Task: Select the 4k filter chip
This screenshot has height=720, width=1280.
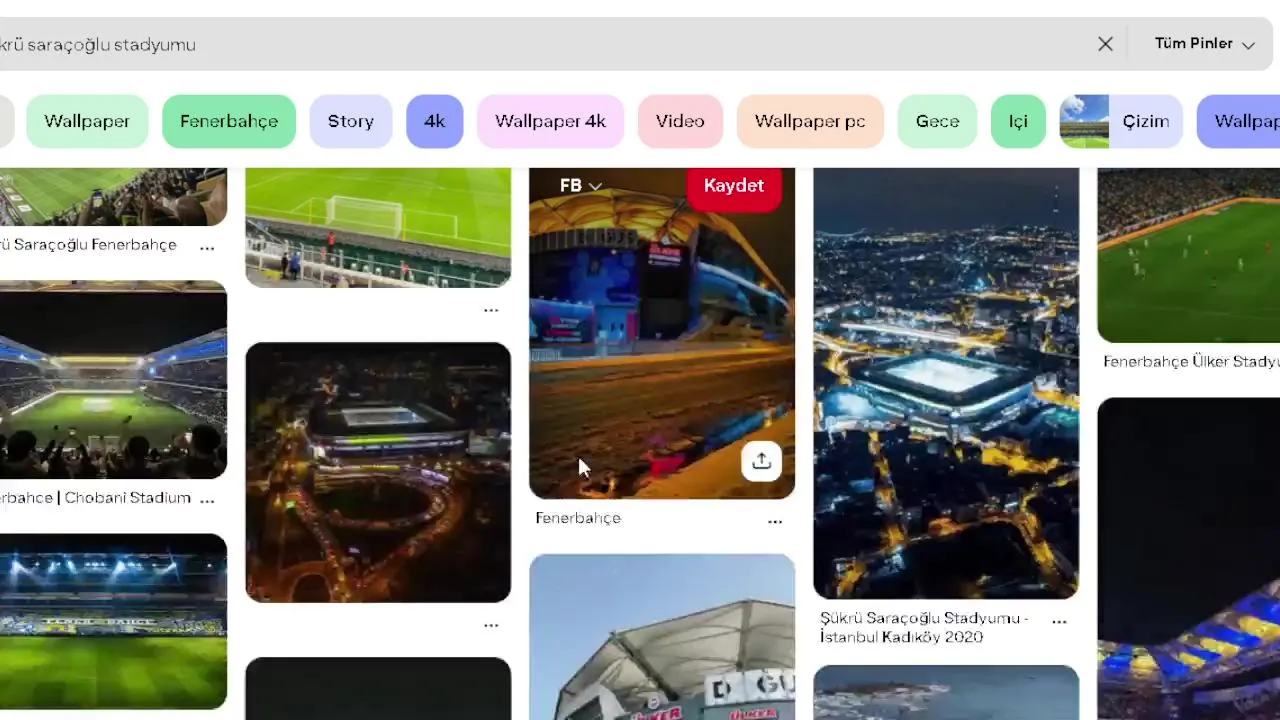Action: (x=434, y=121)
